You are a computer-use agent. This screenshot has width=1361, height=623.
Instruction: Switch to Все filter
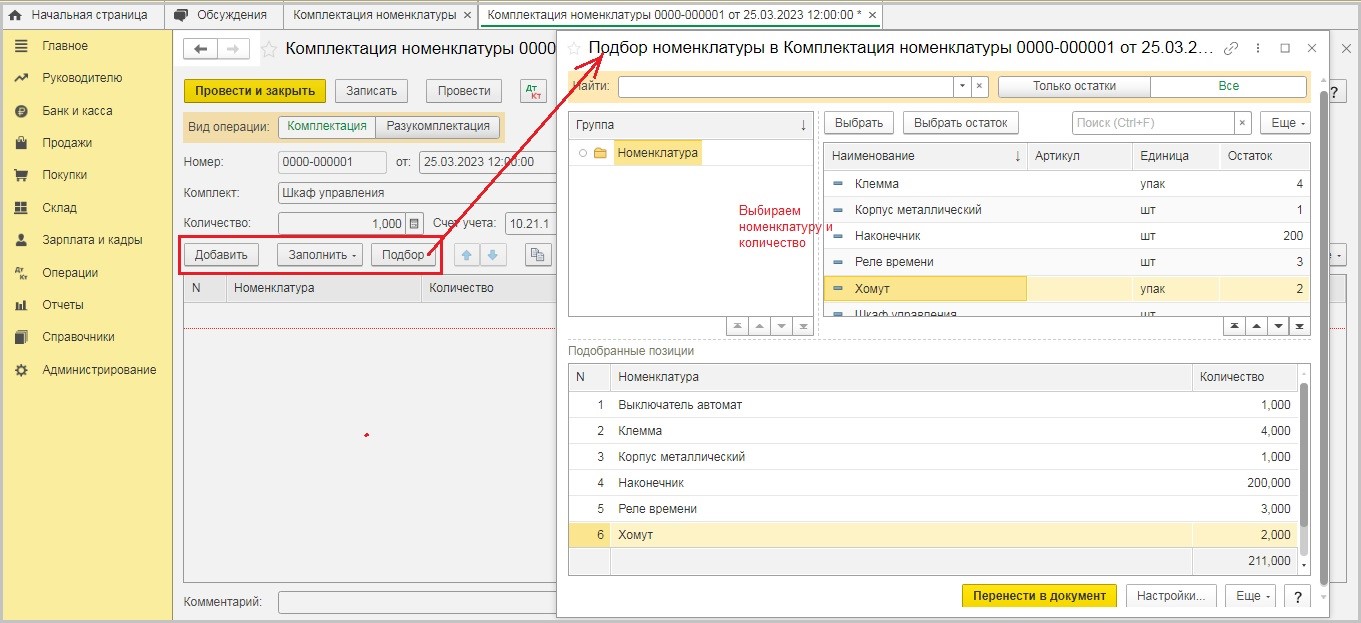pos(1228,87)
